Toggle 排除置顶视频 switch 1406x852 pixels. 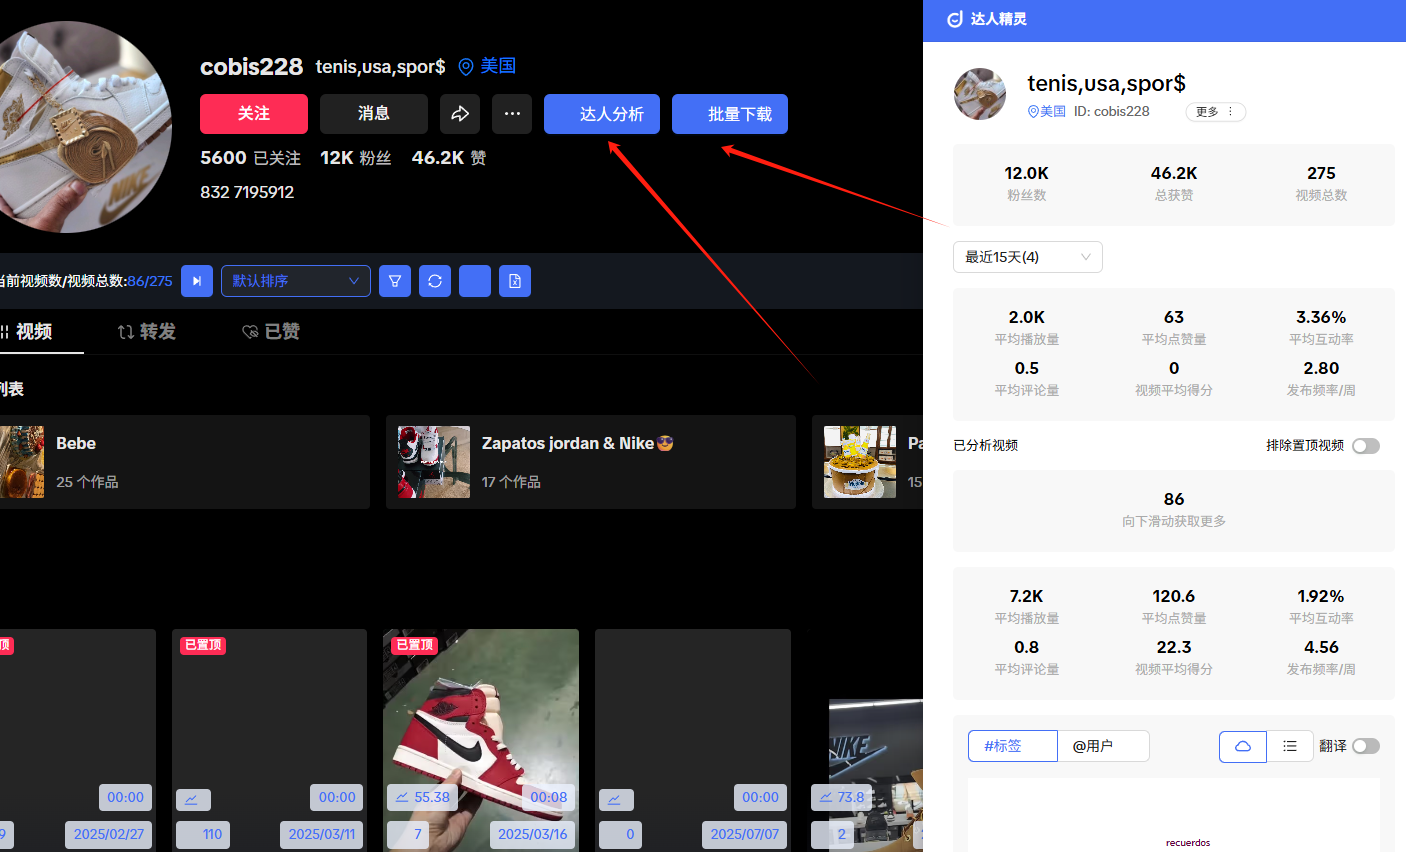coord(1366,446)
